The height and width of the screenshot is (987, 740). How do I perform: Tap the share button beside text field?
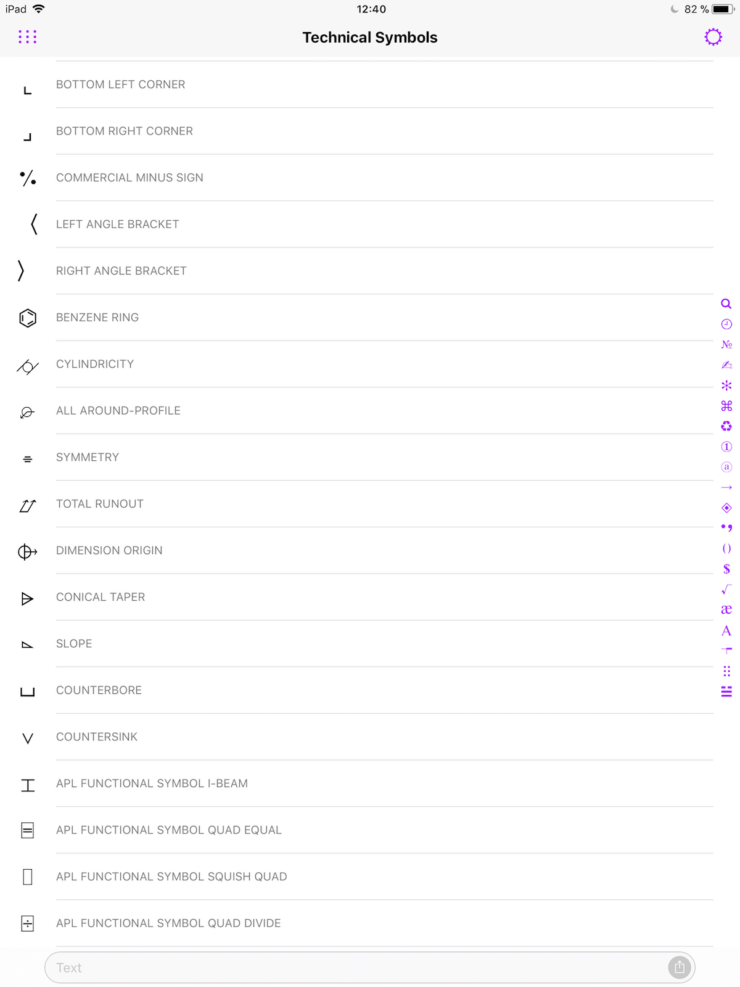coord(679,967)
